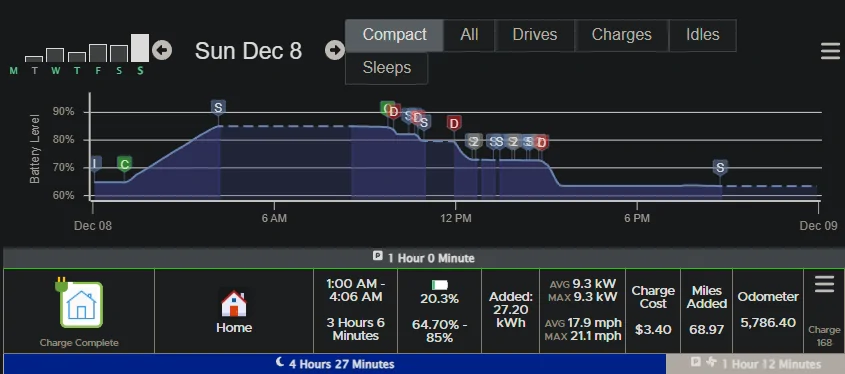The height and width of the screenshot is (374, 845).
Task: Click the red D drive marker at 12 PM
Action: tap(454, 123)
